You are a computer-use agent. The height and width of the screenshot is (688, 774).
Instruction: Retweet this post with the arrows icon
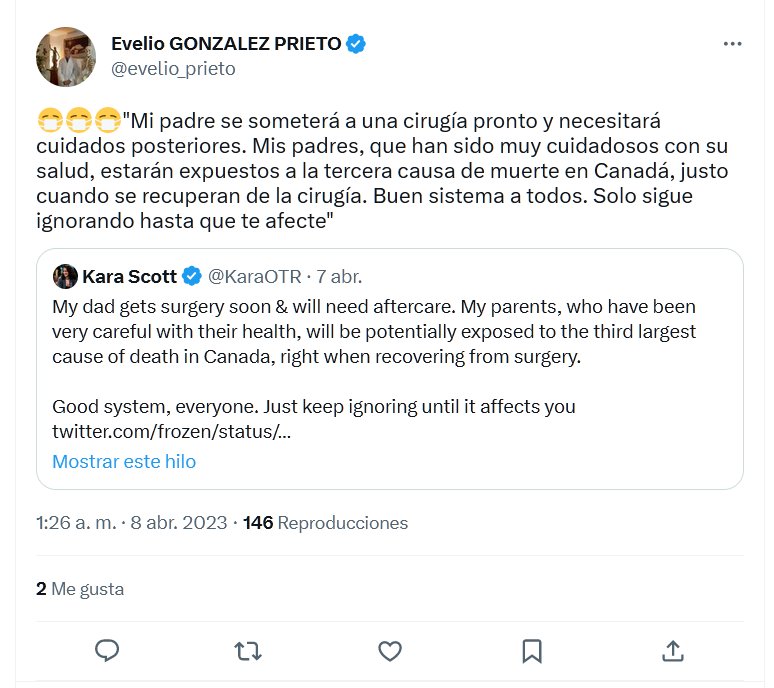(x=248, y=651)
